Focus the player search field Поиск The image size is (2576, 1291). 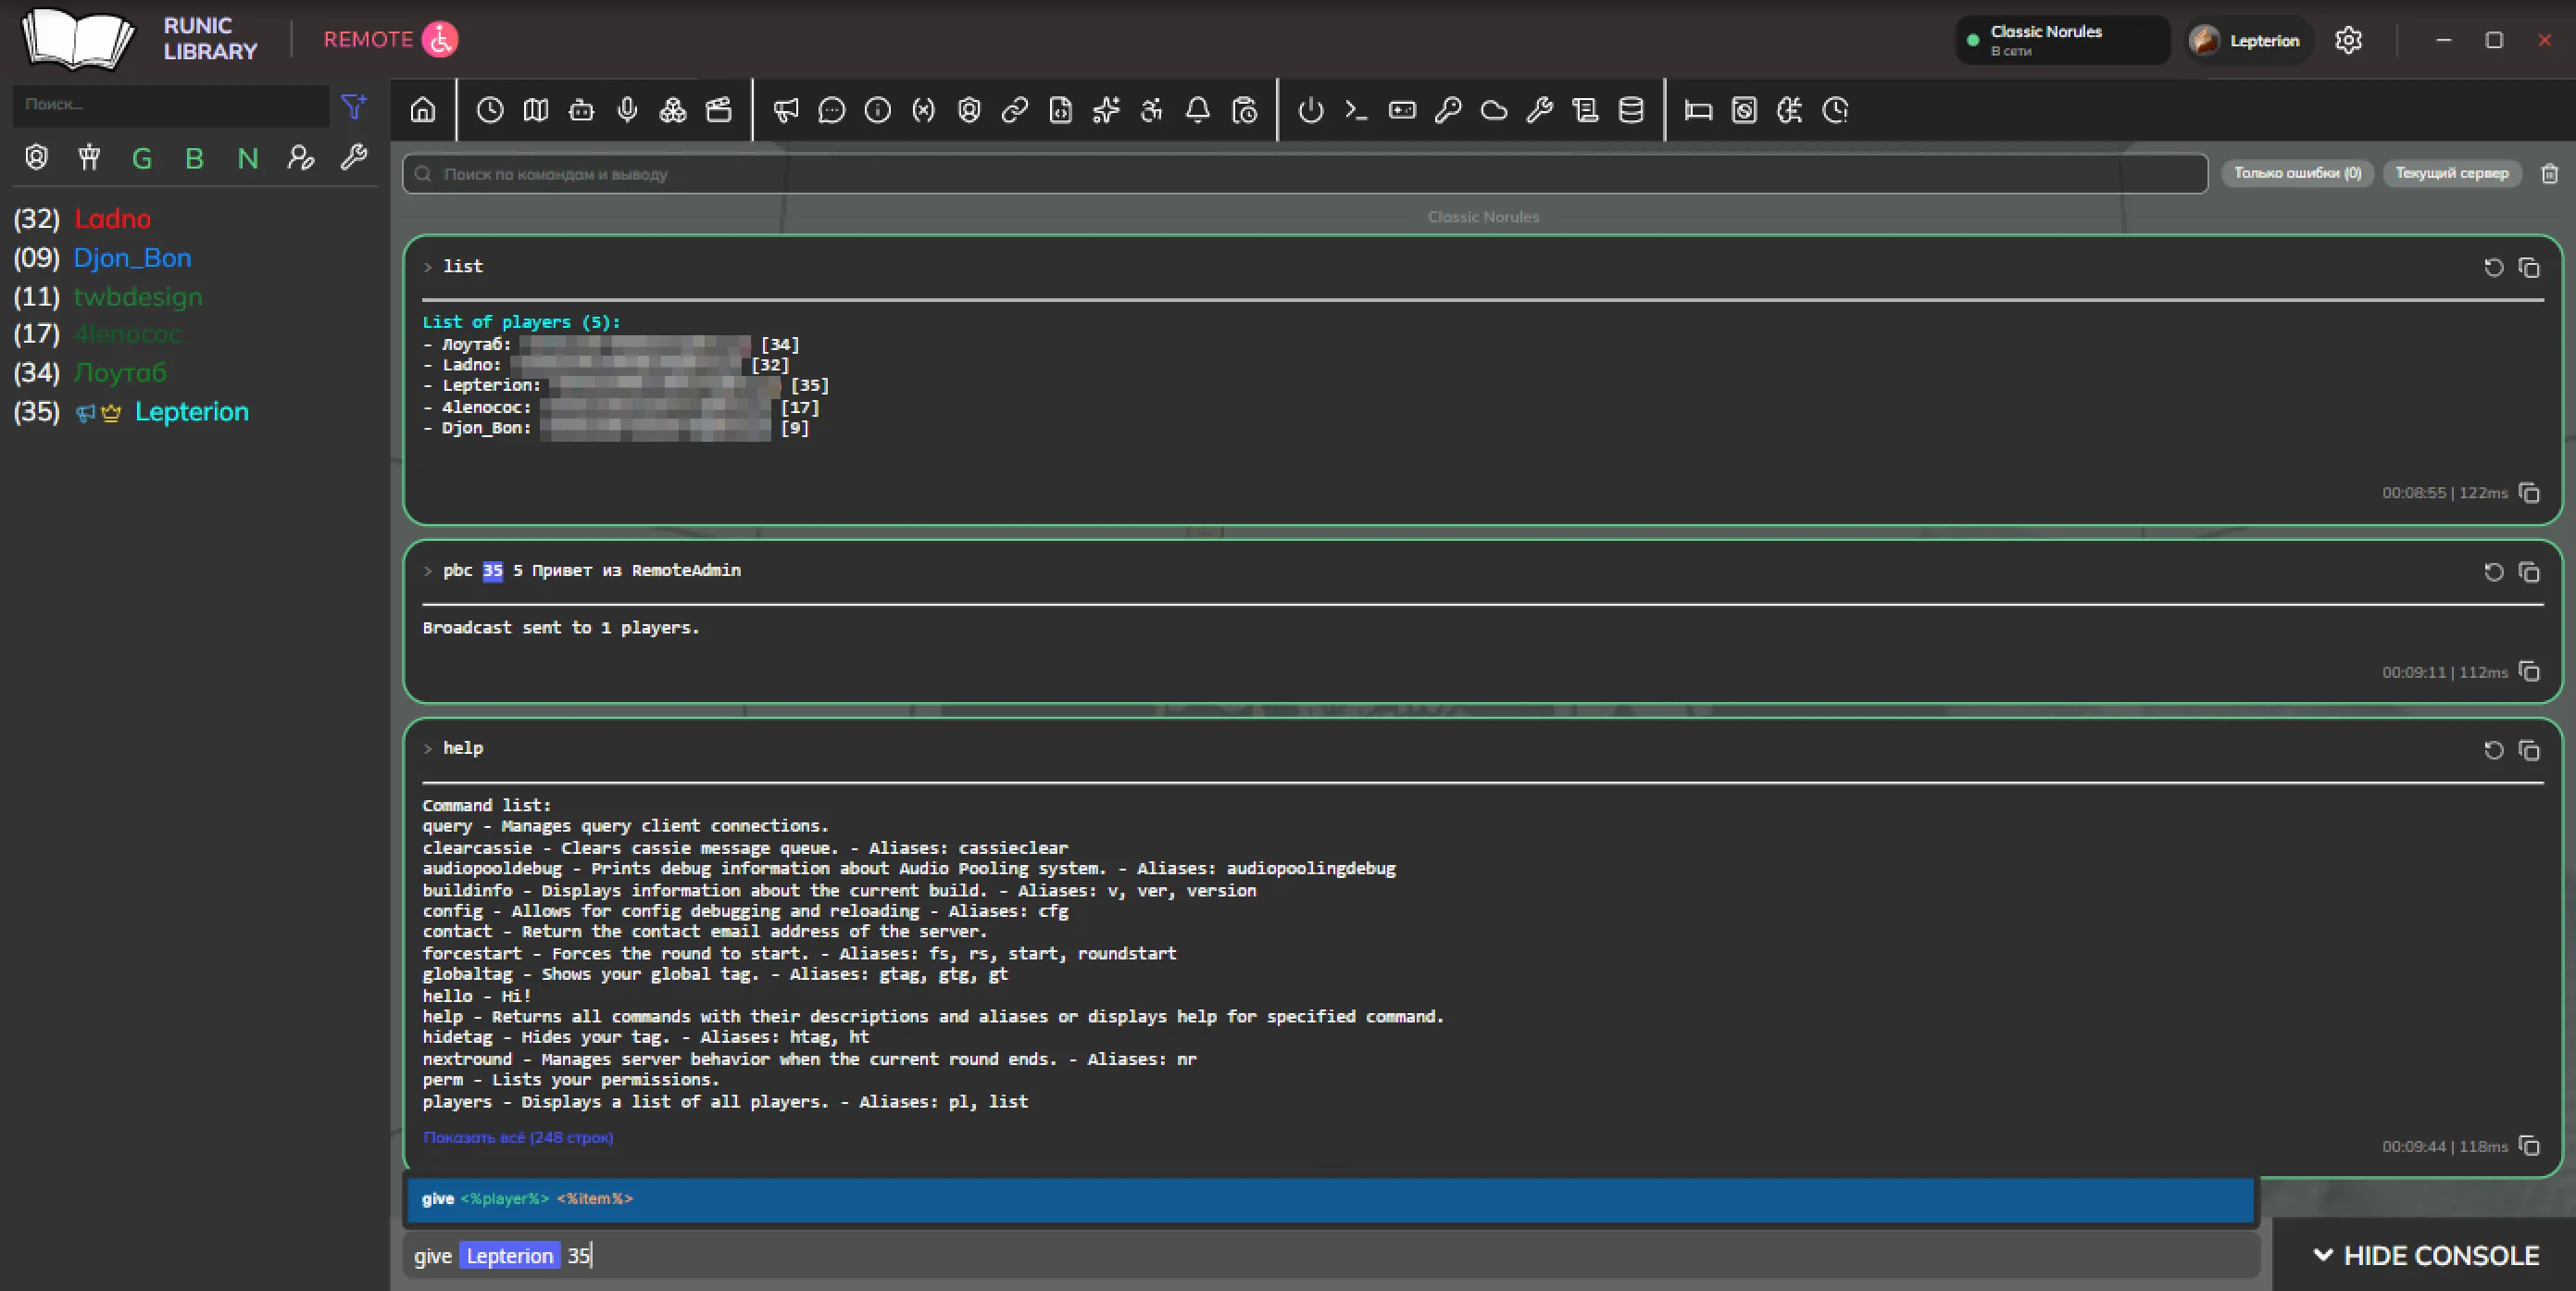pyautogui.click(x=171, y=105)
